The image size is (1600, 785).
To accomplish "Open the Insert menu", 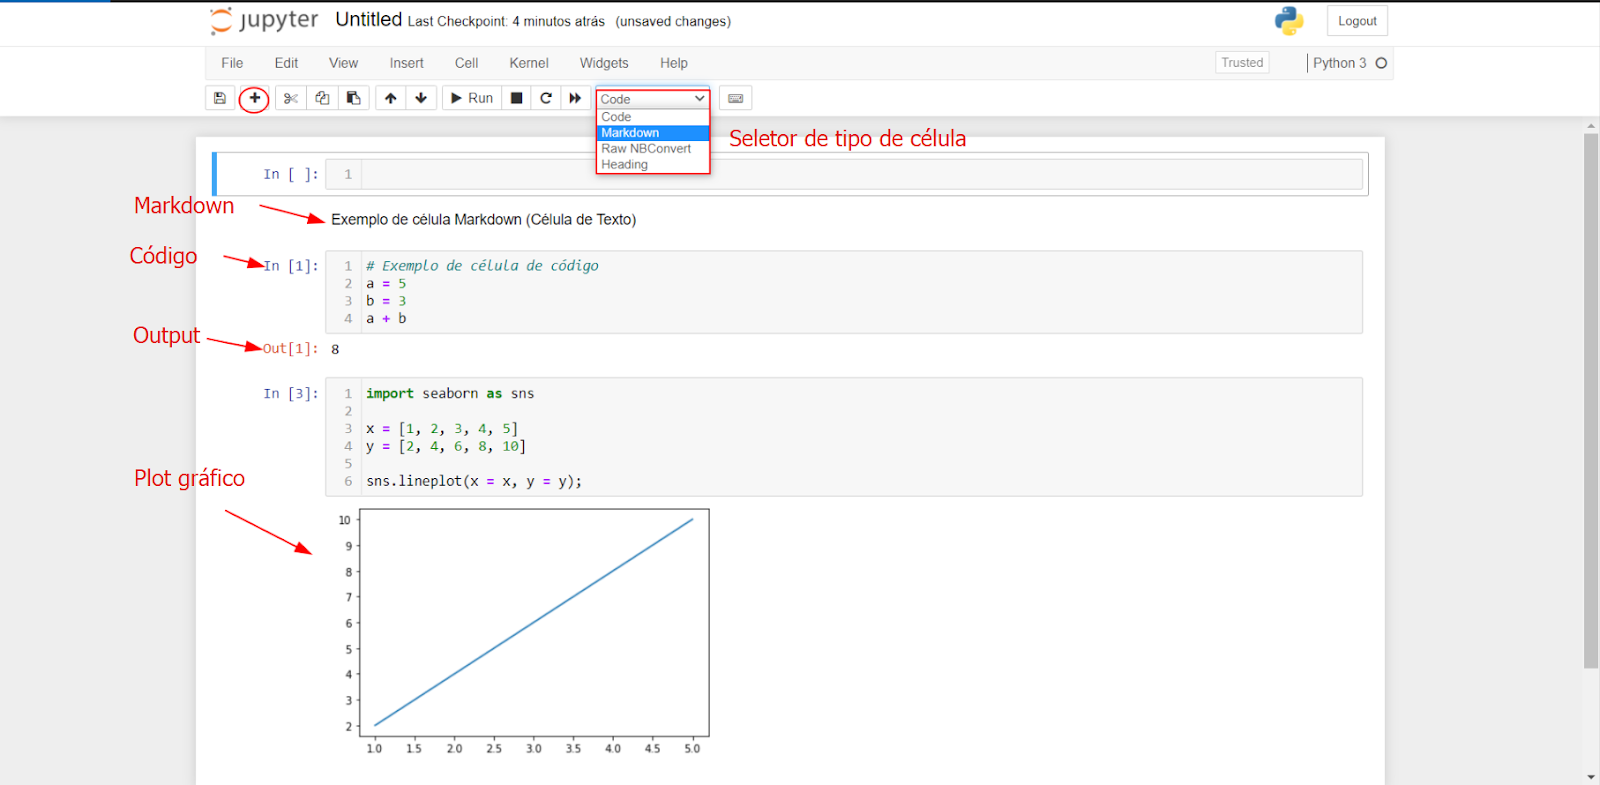I will [406, 63].
